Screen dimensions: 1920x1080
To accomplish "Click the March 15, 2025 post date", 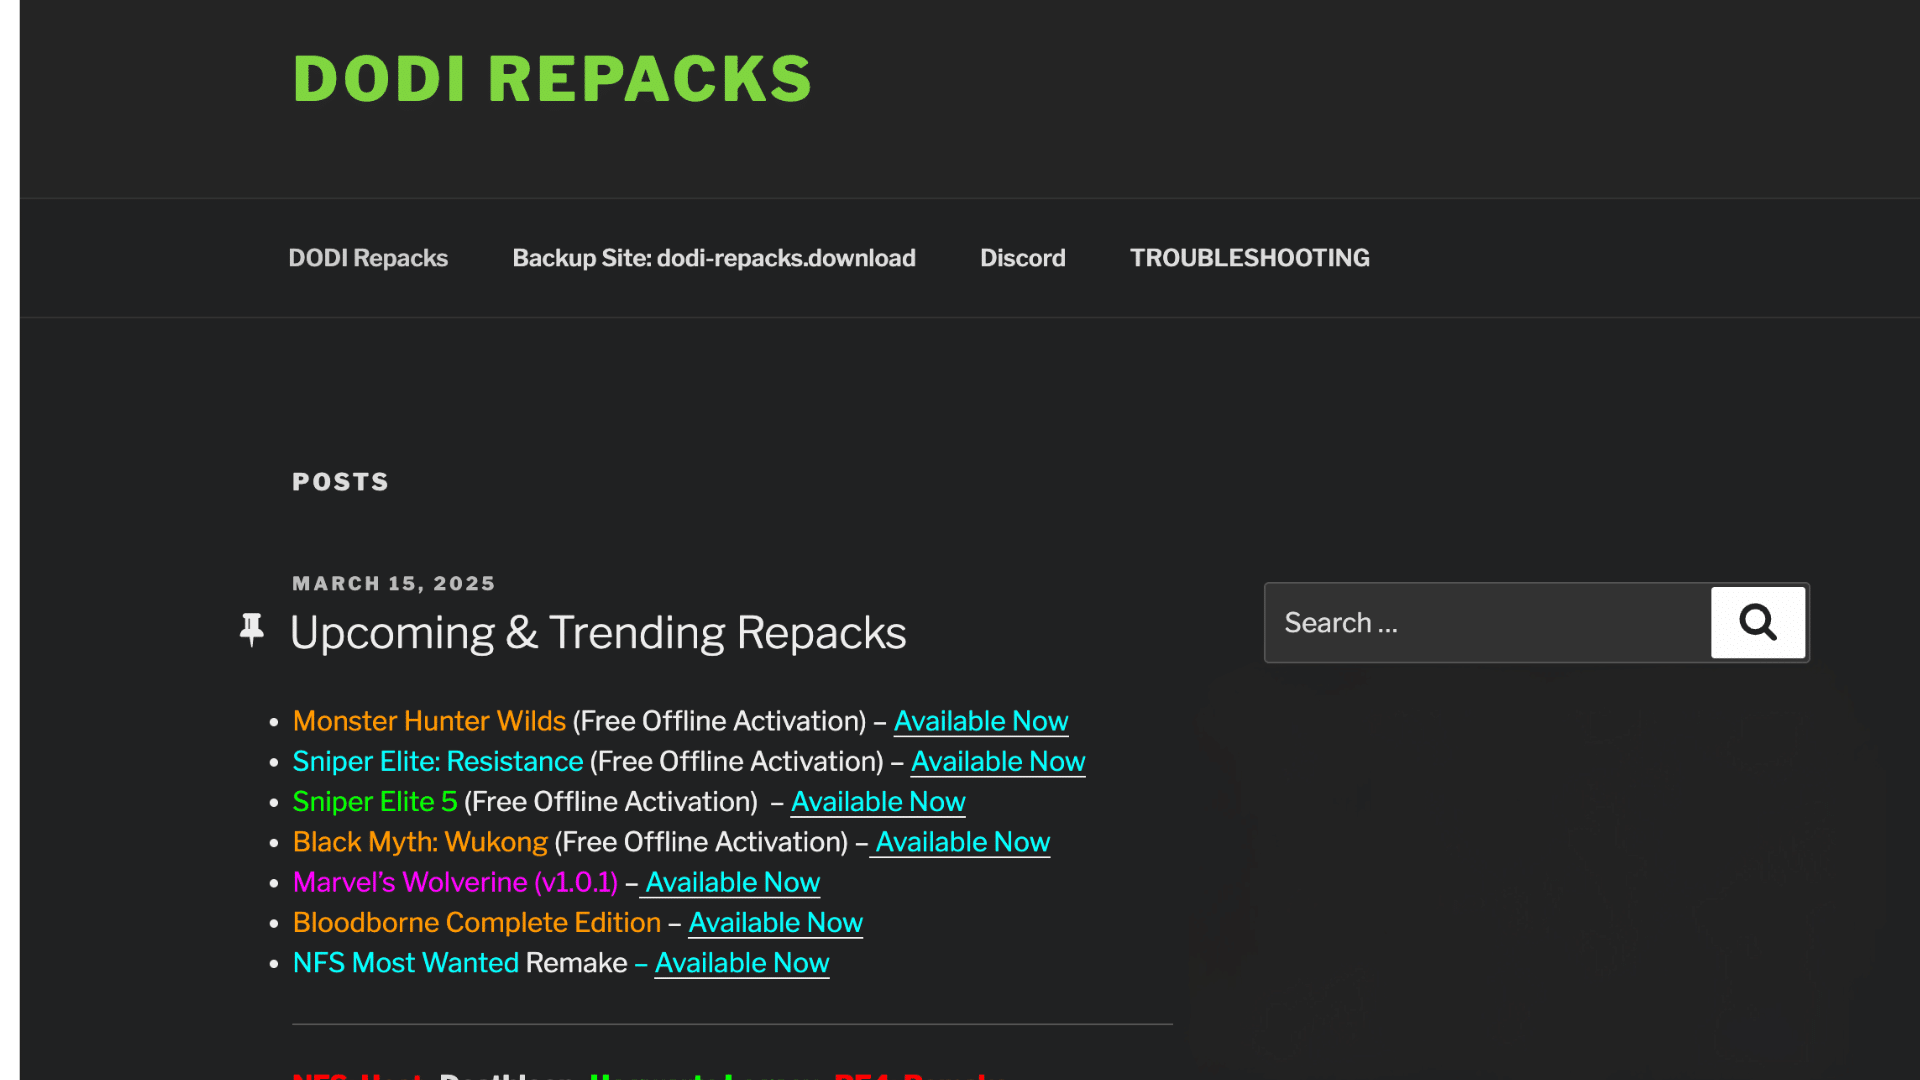I will (394, 583).
